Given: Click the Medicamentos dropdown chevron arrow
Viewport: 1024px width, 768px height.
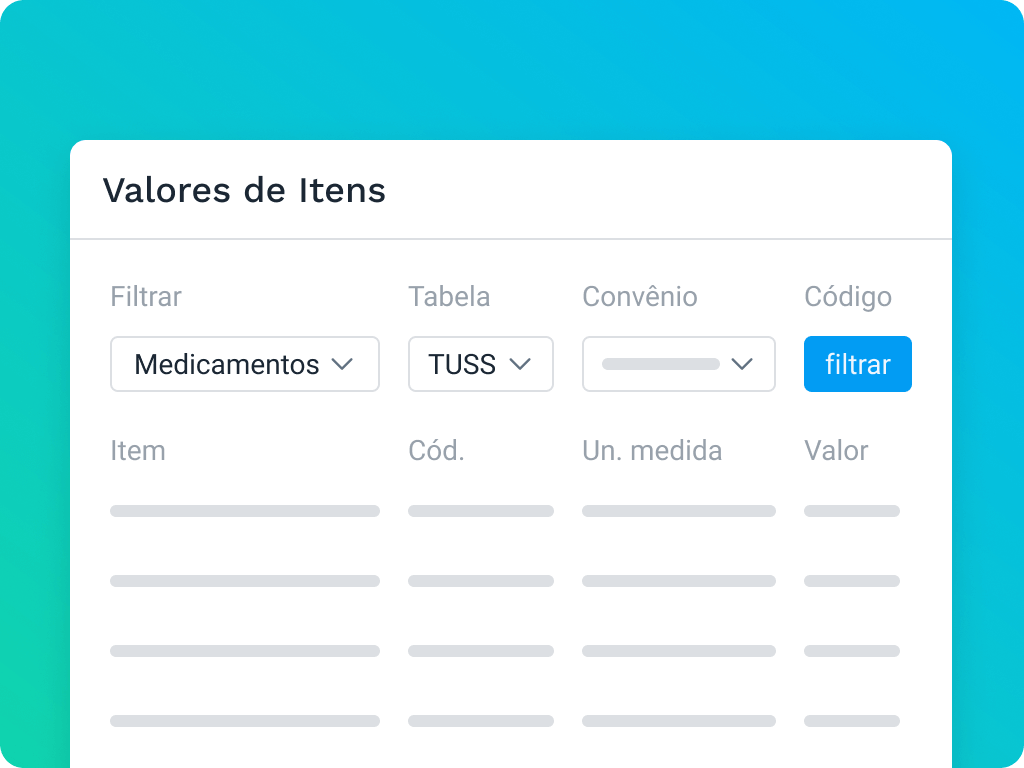Looking at the screenshot, I should 343,364.
